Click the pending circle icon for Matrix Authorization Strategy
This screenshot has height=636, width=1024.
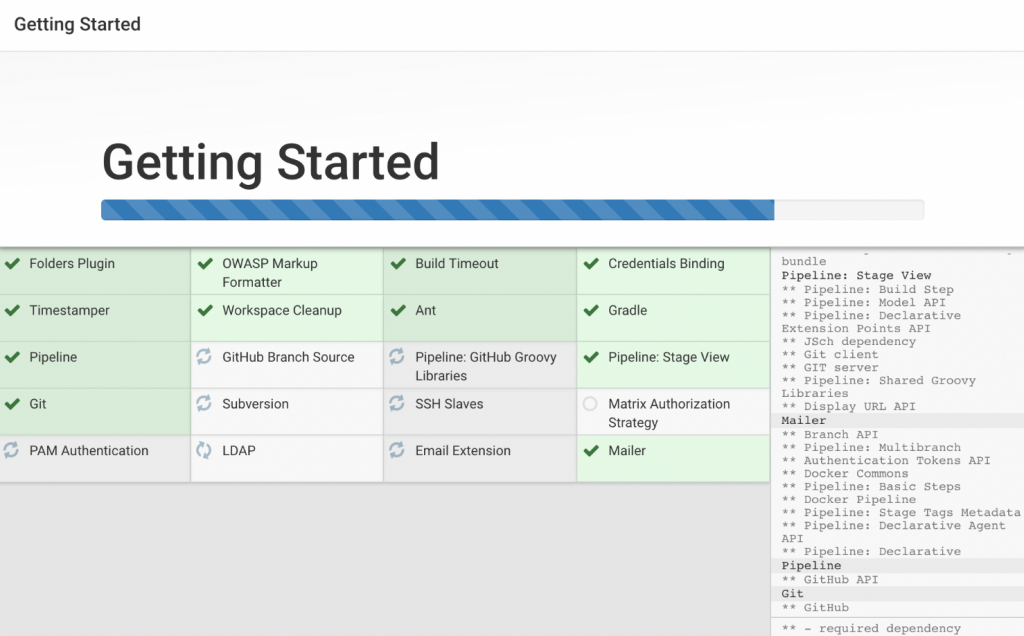click(x=590, y=404)
